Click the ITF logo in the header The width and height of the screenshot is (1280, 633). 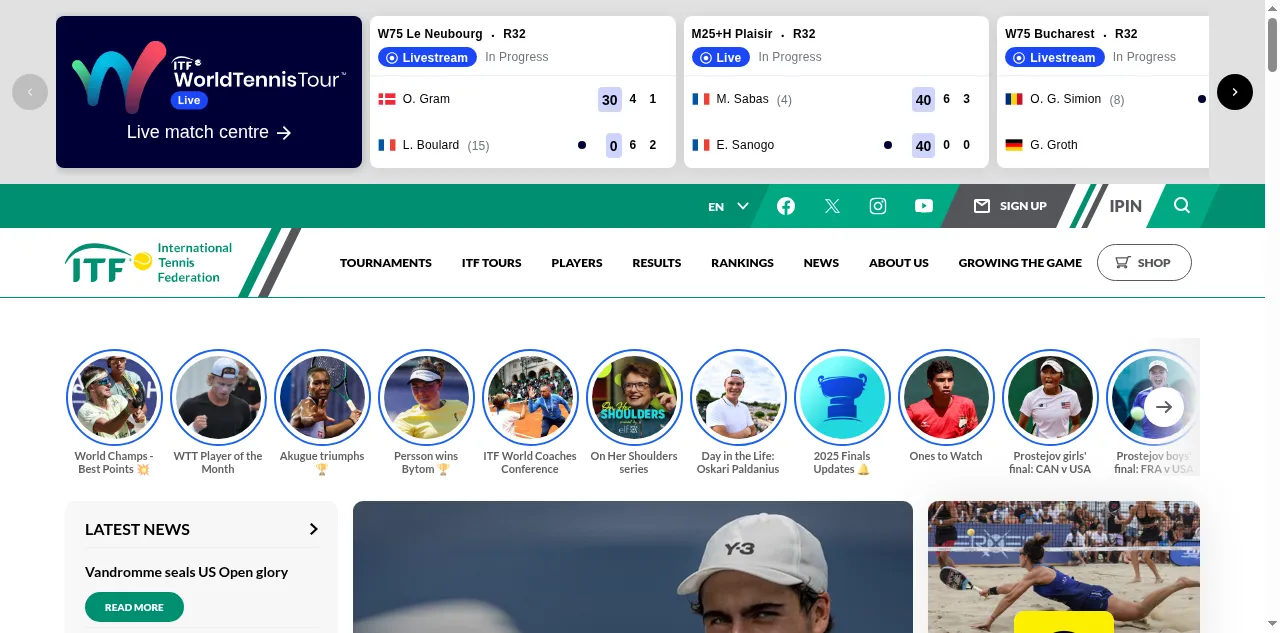coord(149,263)
